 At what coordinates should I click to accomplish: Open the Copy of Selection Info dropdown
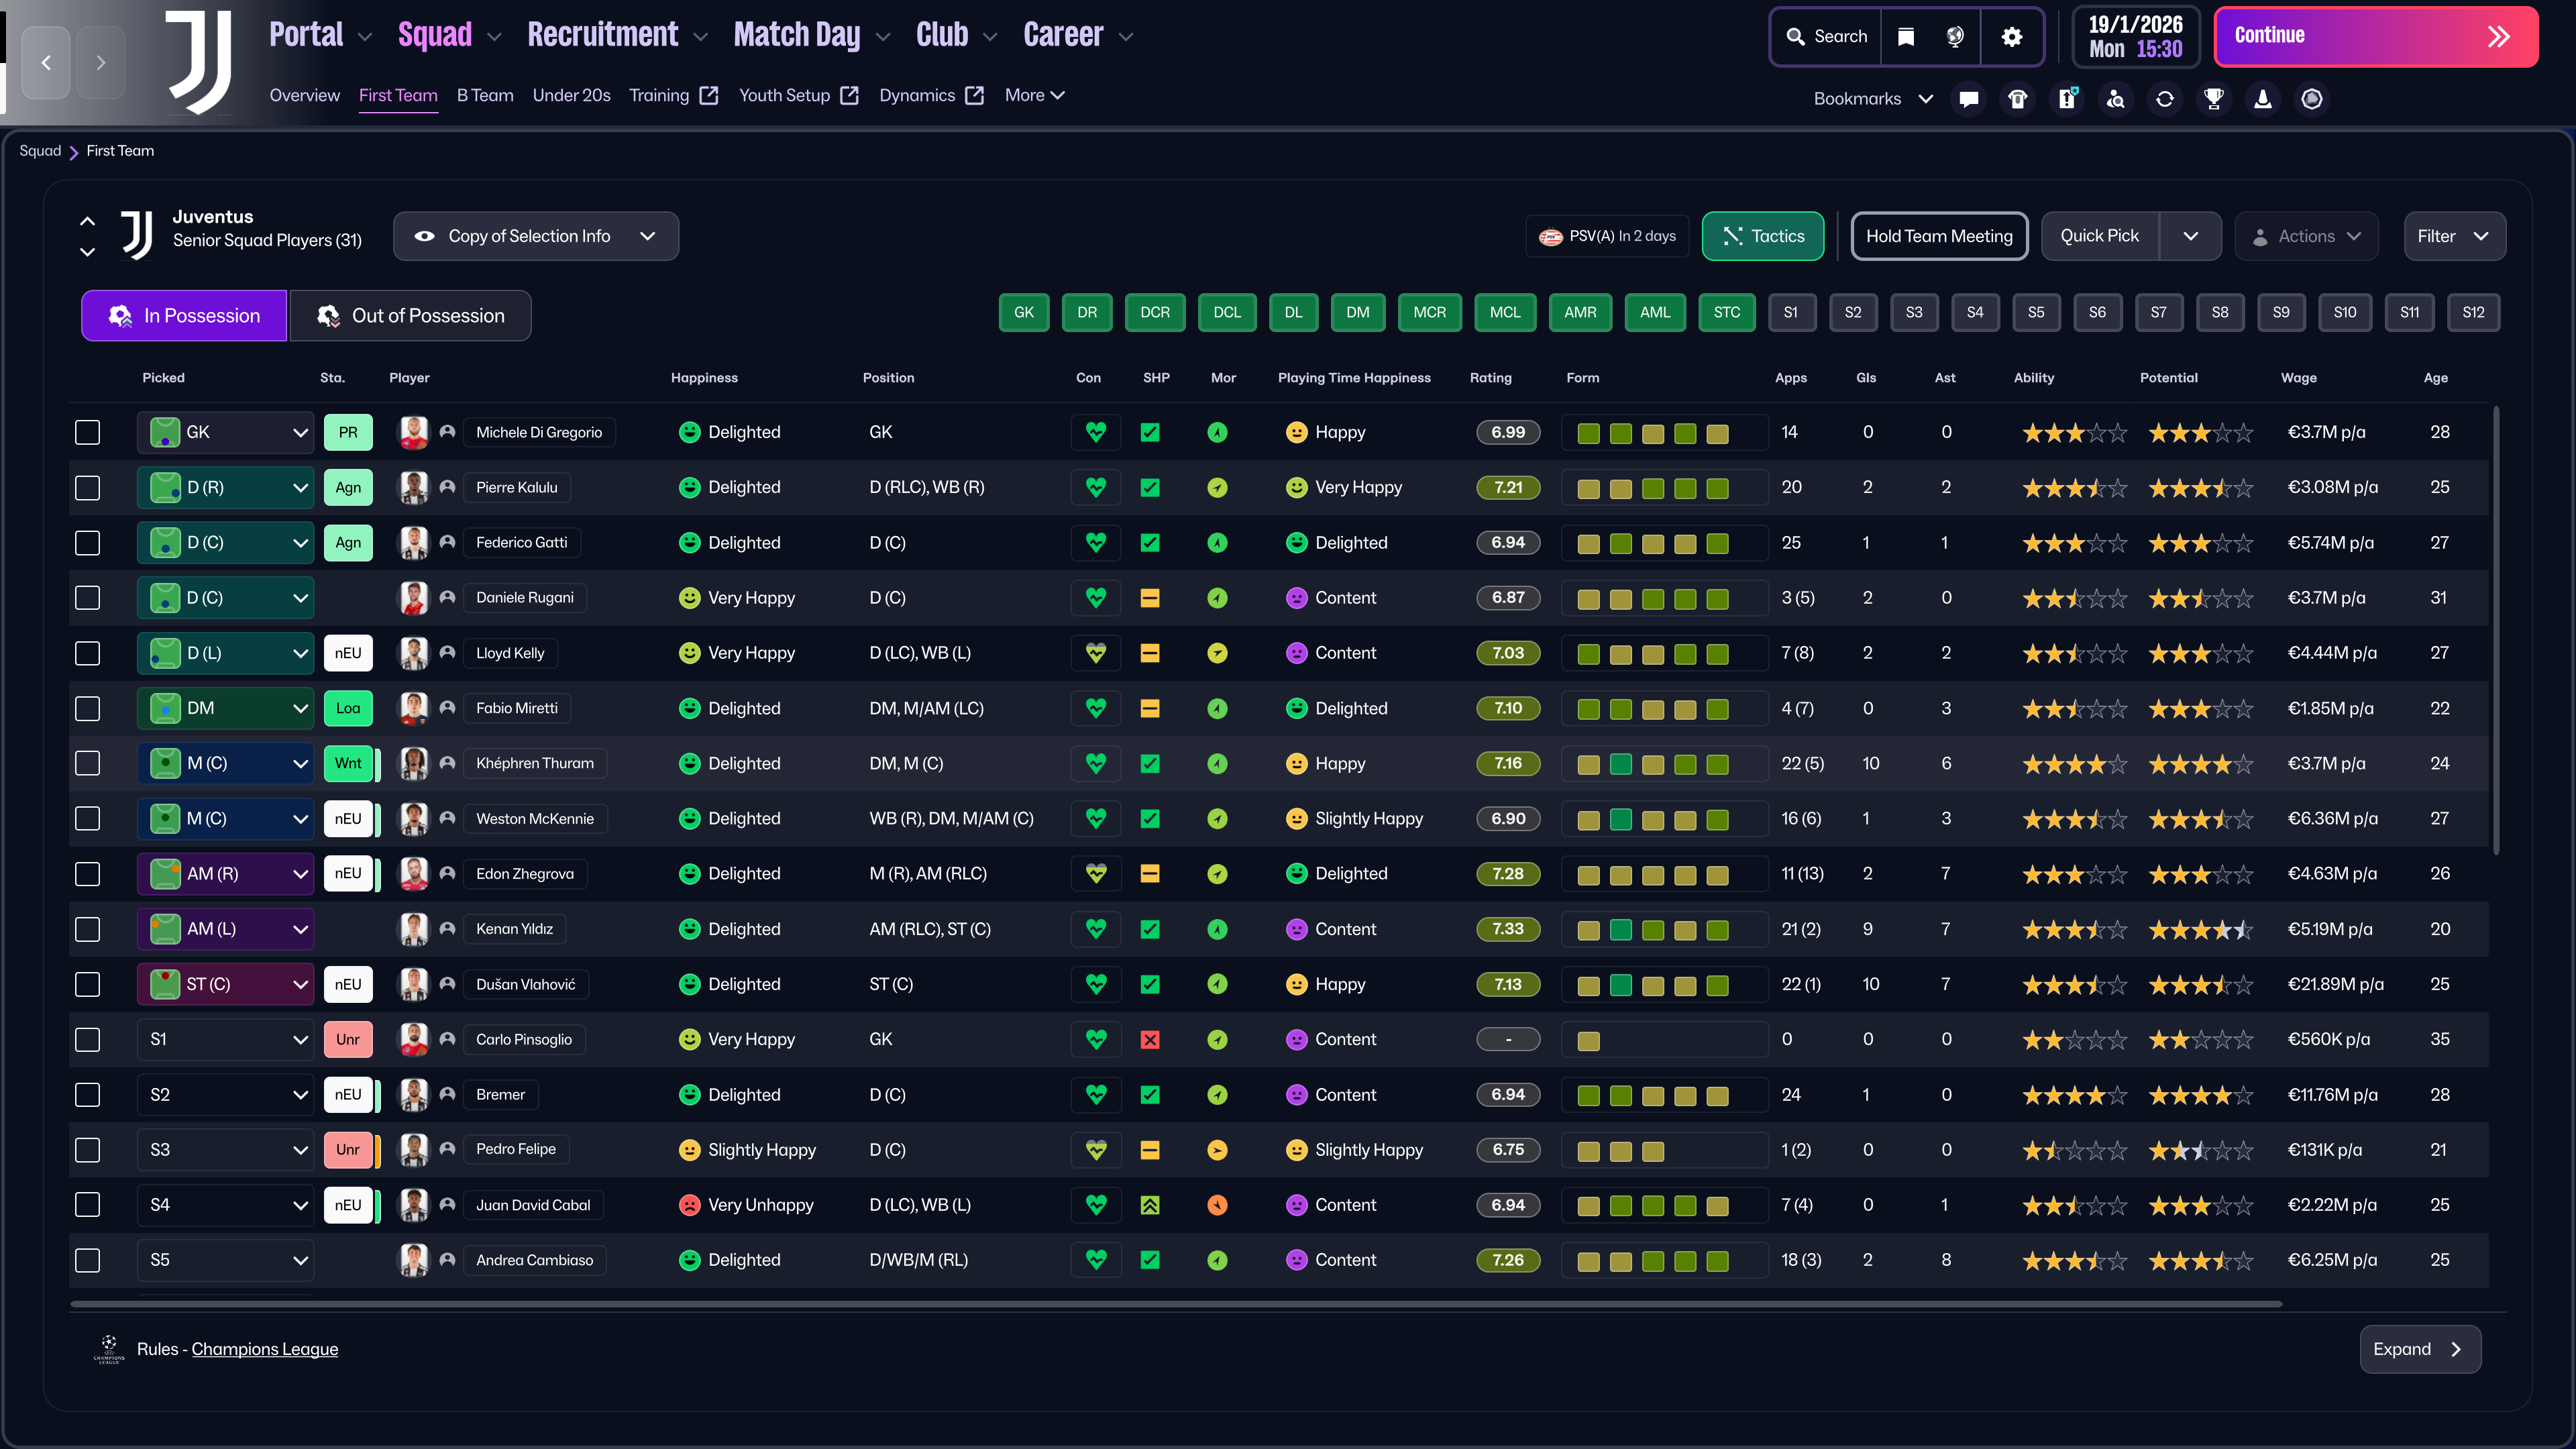tap(536, 236)
